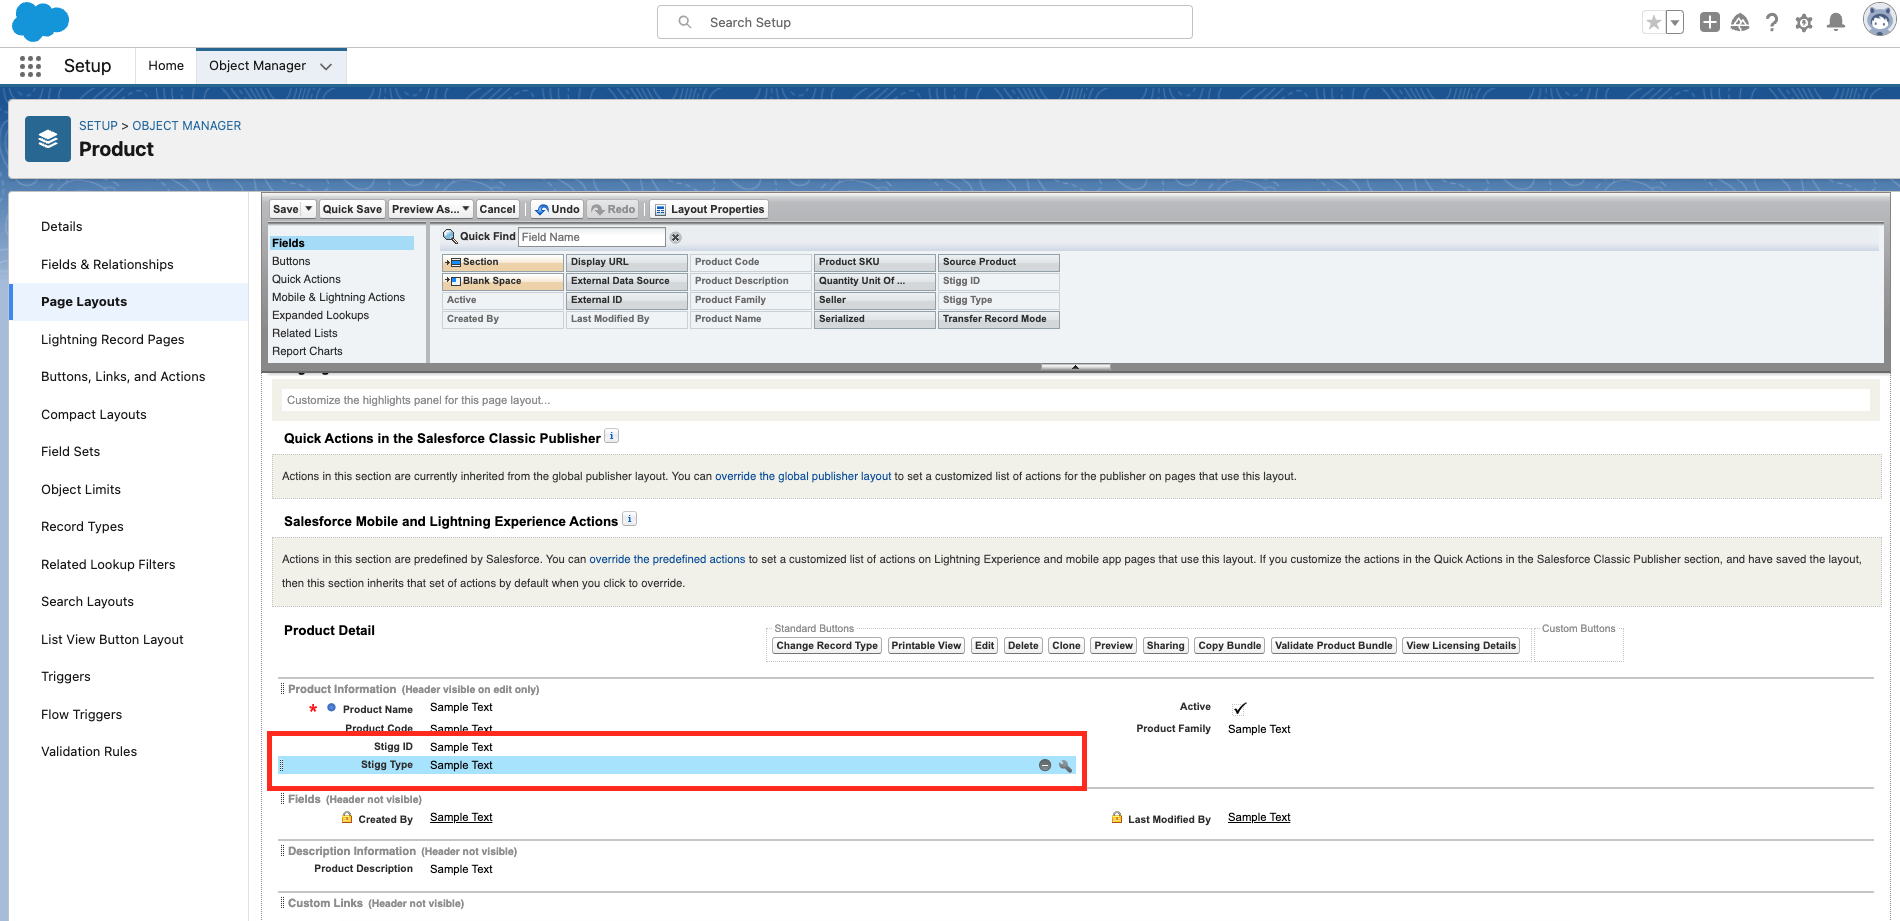Cancel the layout edits
The height and width of the screenshot is (921, 1900).
click(497, 209)
